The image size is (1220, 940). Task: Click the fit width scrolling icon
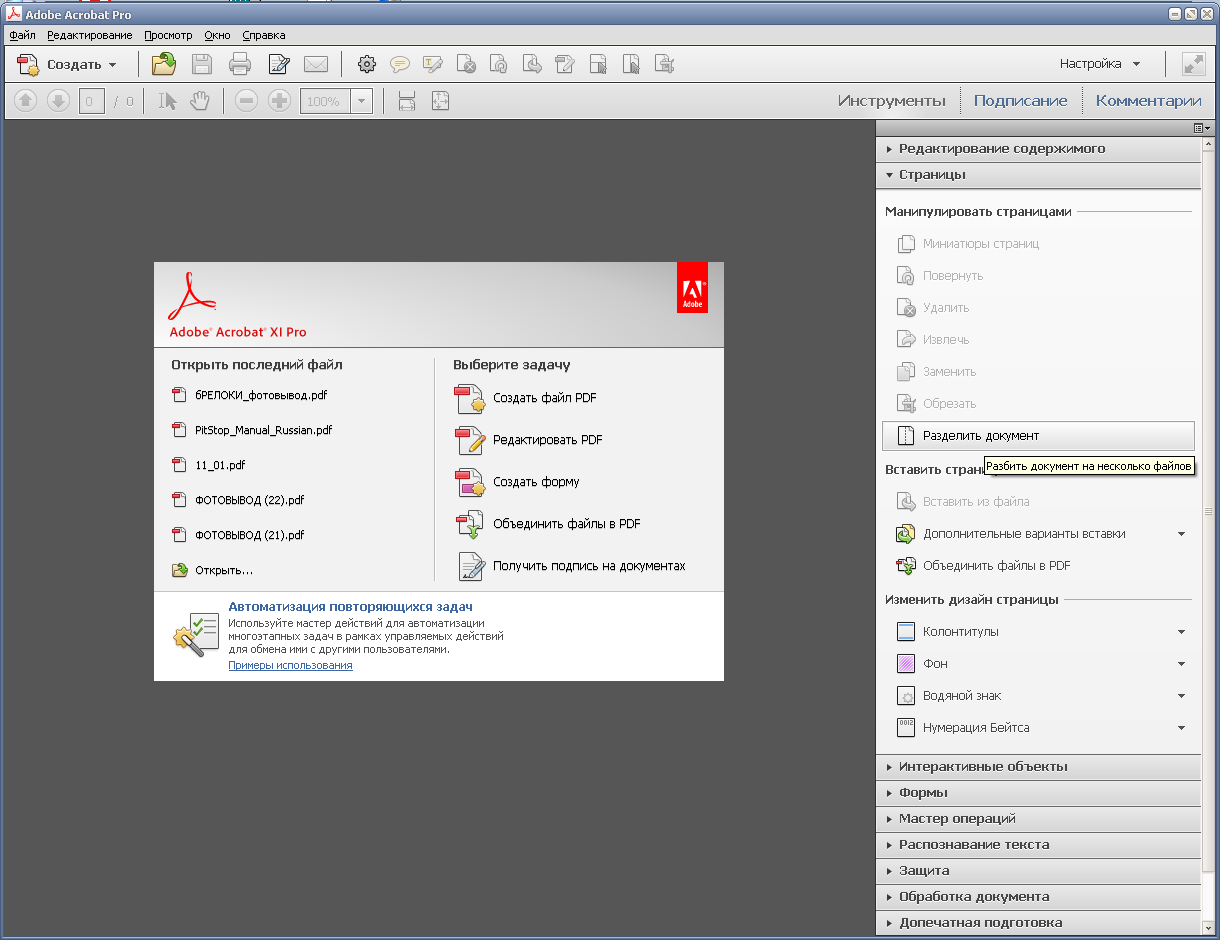(407, 101)
